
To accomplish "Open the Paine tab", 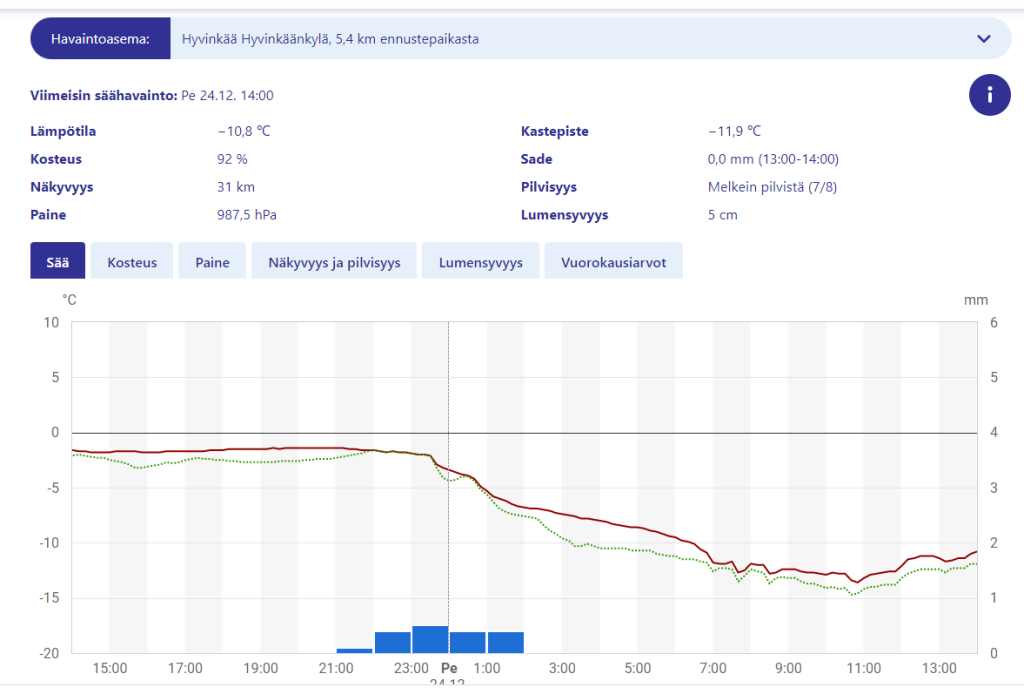I will click(212, 262).
